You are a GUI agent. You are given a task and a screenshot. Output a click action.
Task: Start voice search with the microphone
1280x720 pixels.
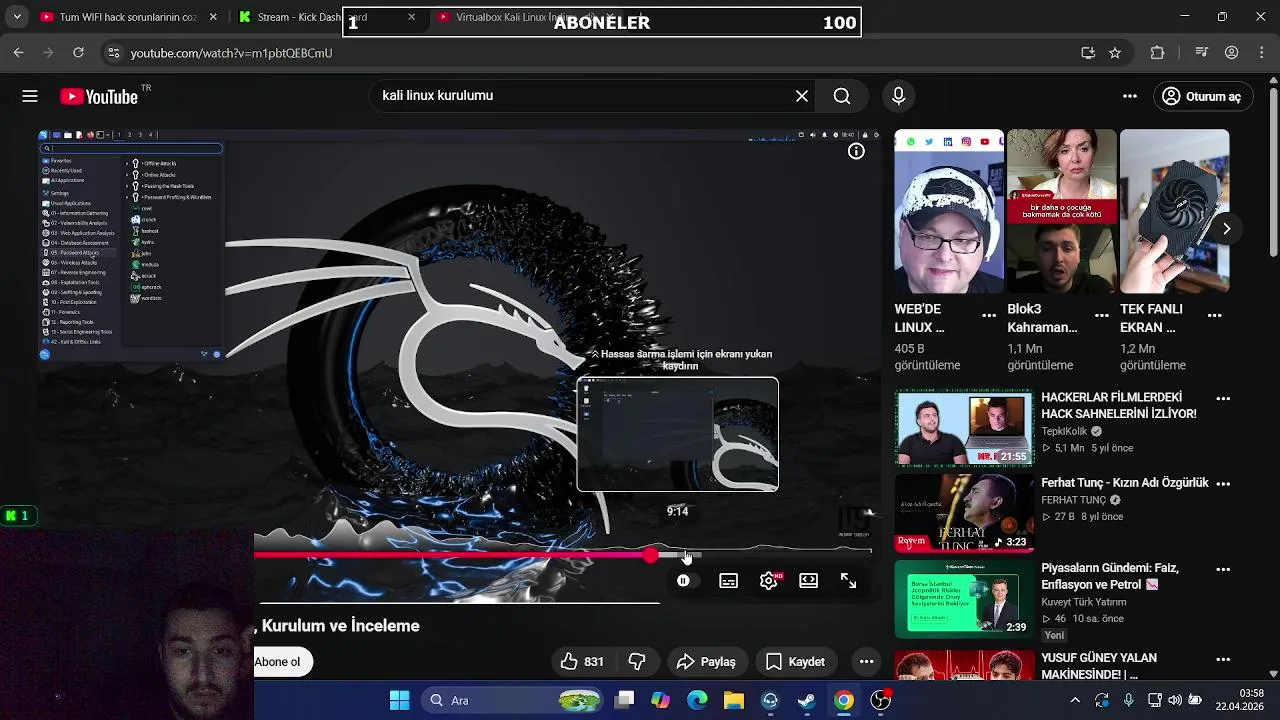(x=898, y=96)
